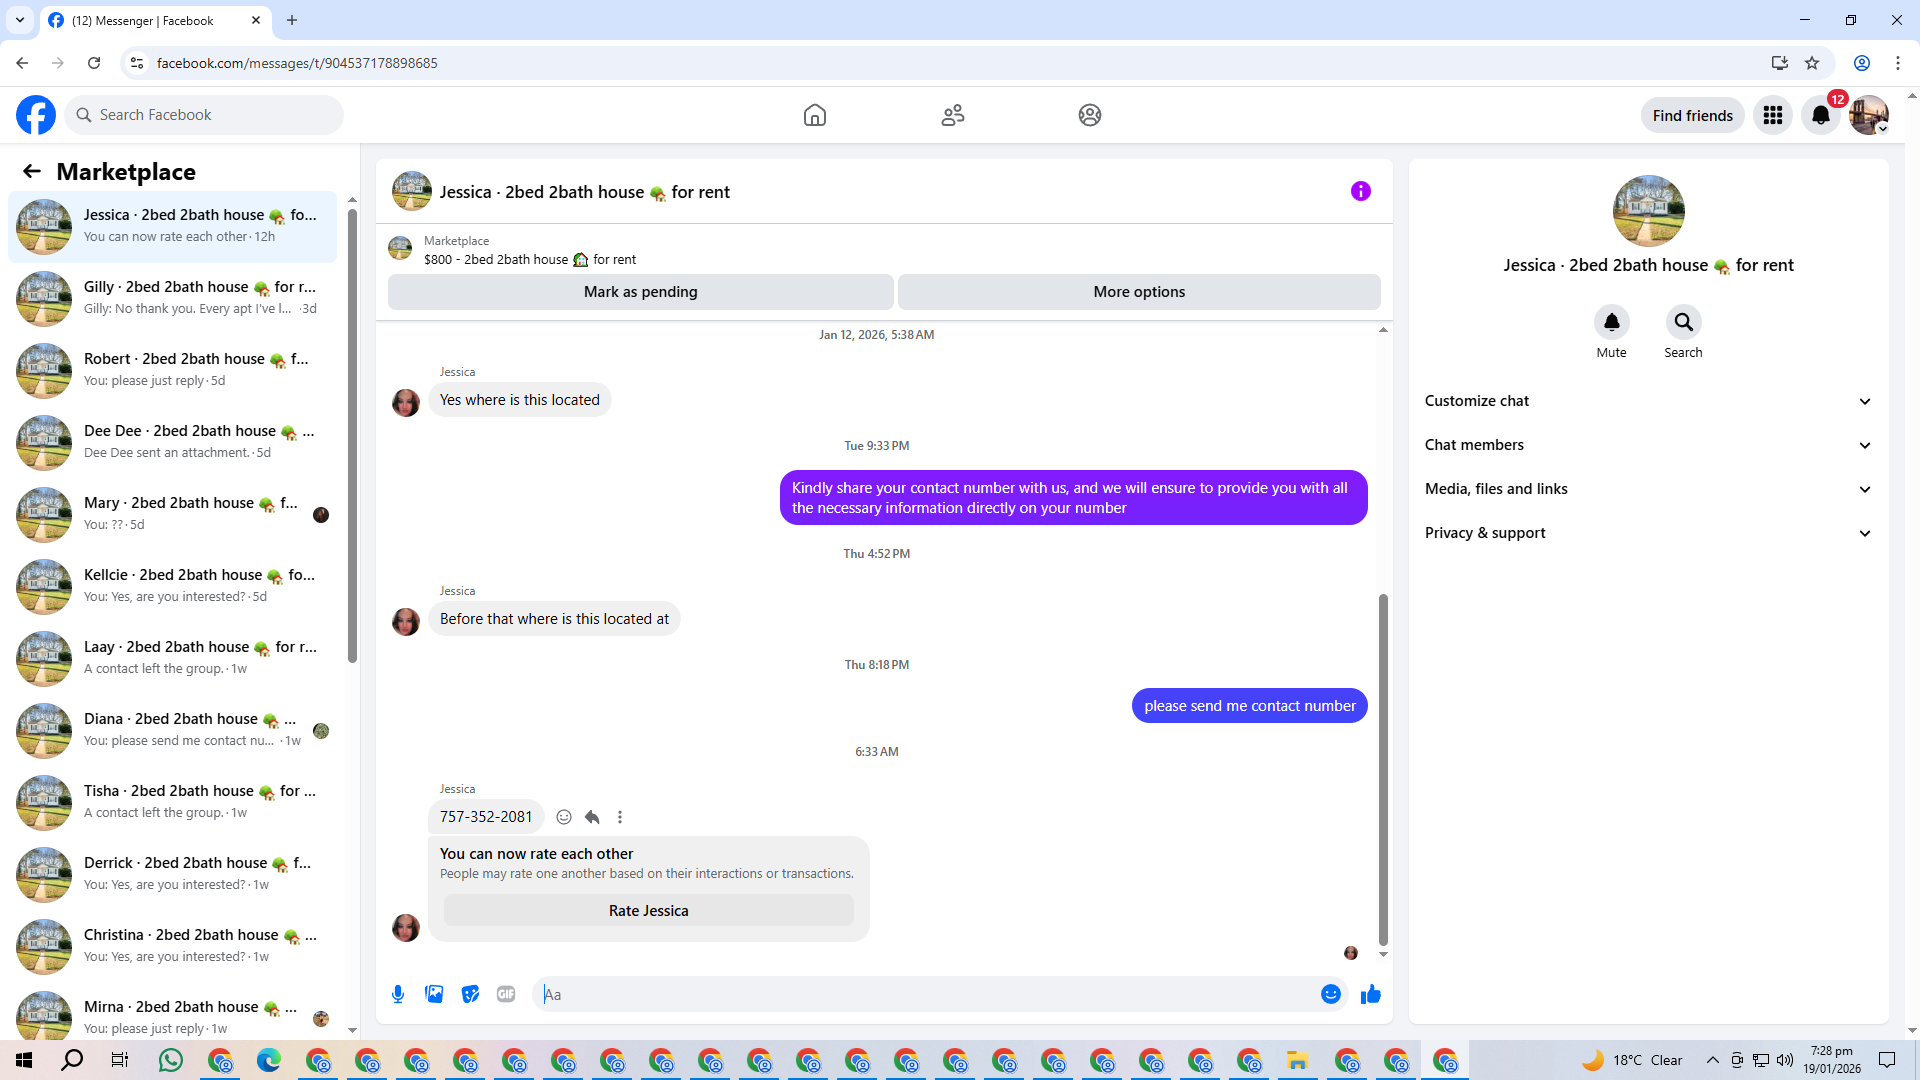Click the voice clip microphone icon
Screen dimensions: 1920x1080
coord(398,994)
